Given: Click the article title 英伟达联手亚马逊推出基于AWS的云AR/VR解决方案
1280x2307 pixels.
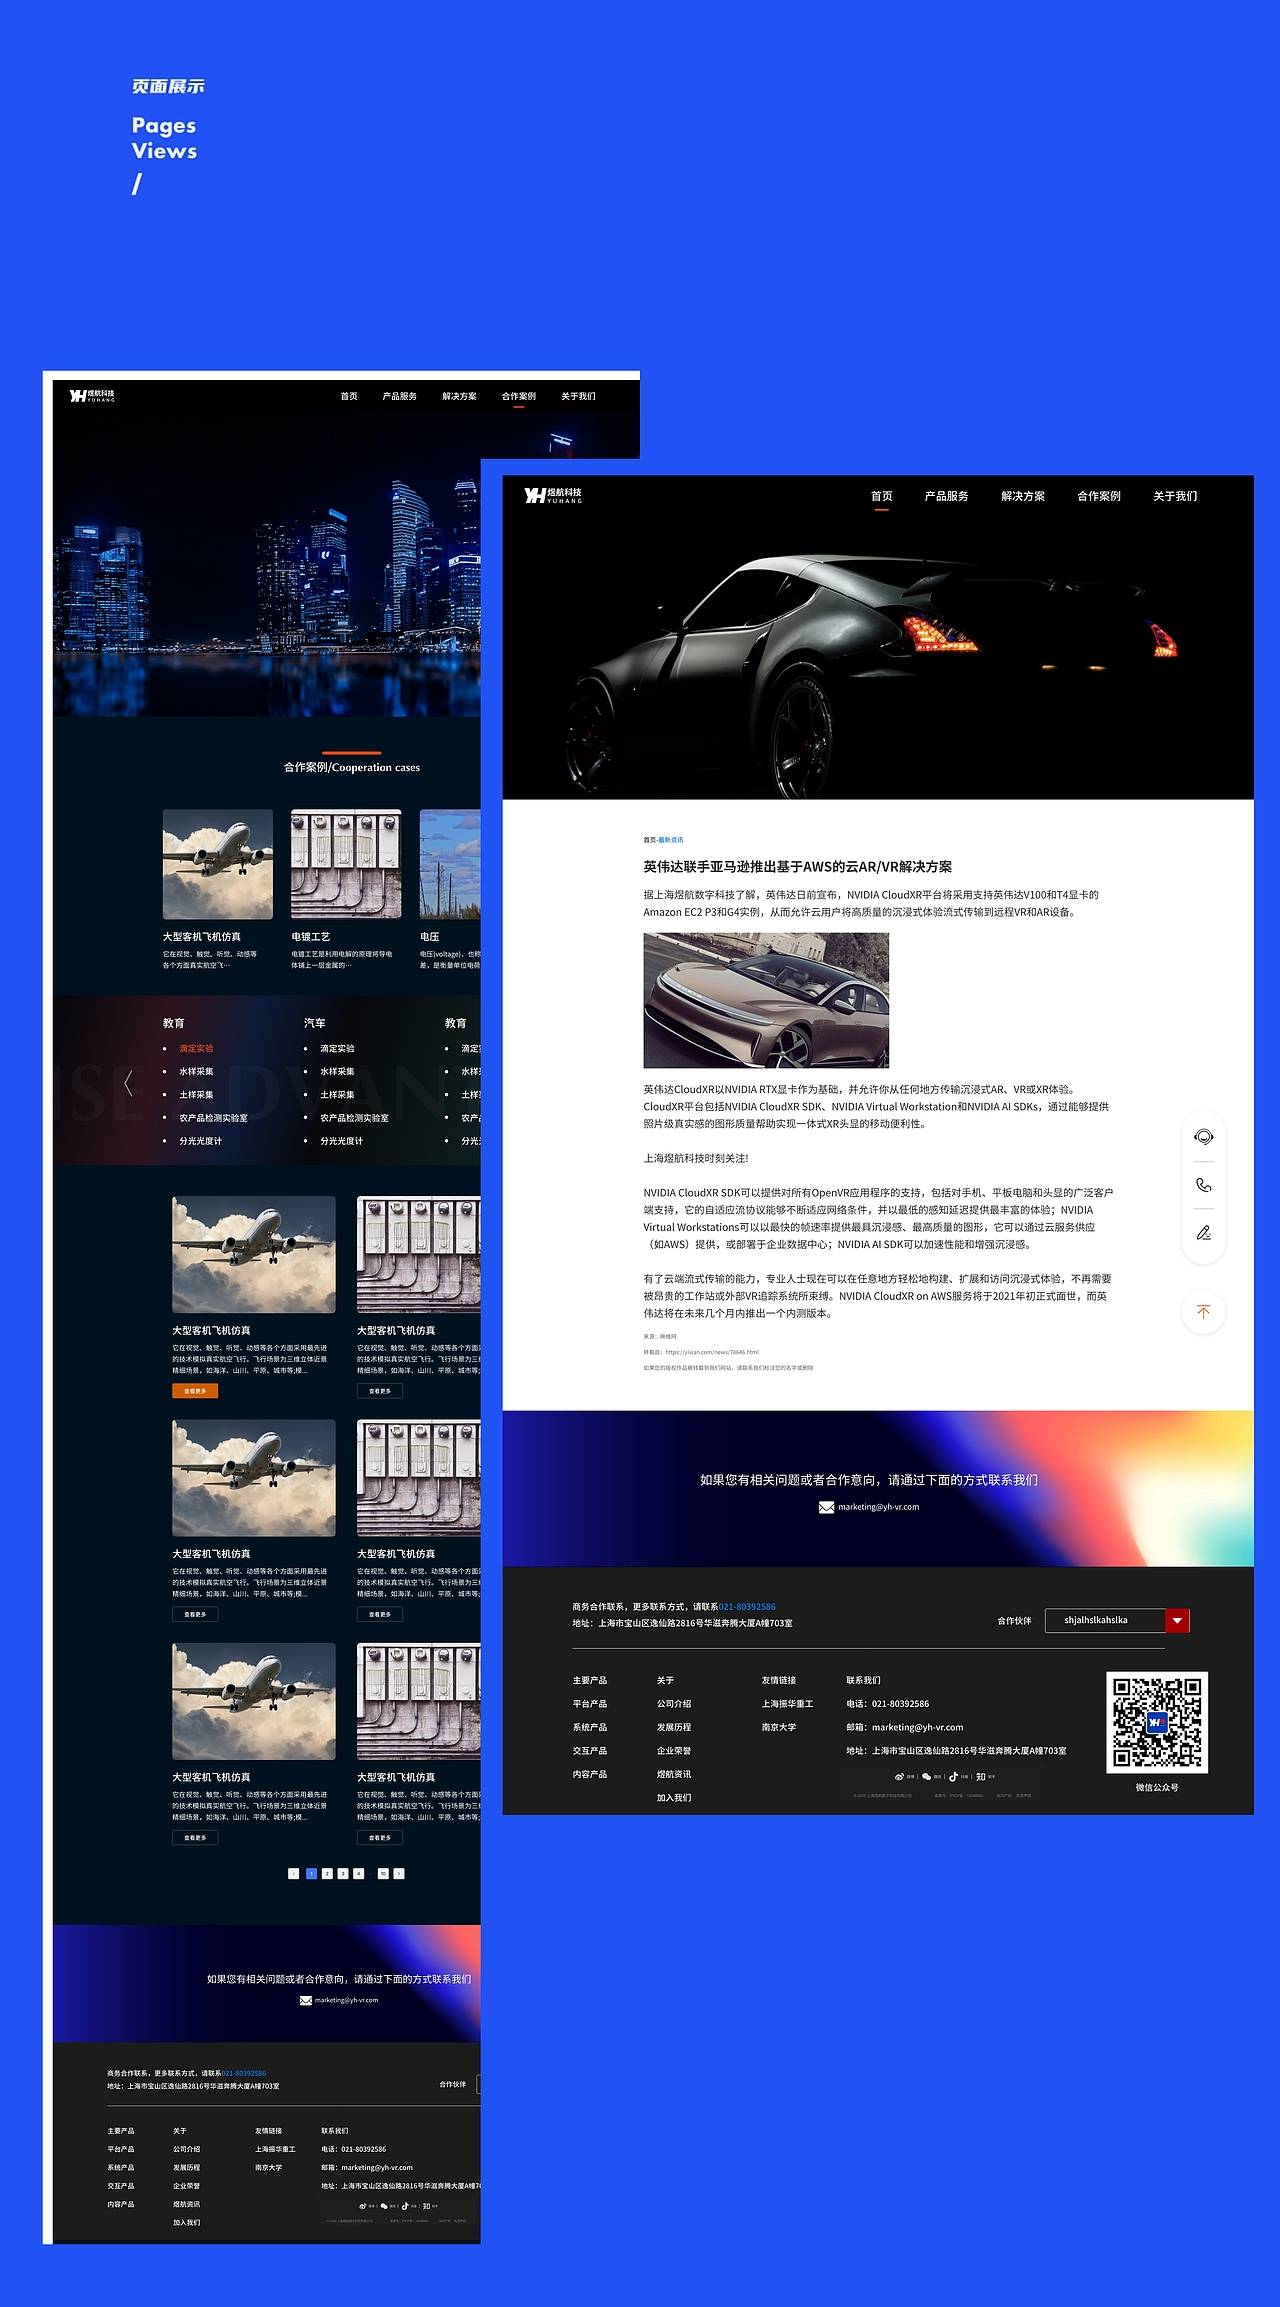Looking at the screenshot, I should tap(797, 867).
